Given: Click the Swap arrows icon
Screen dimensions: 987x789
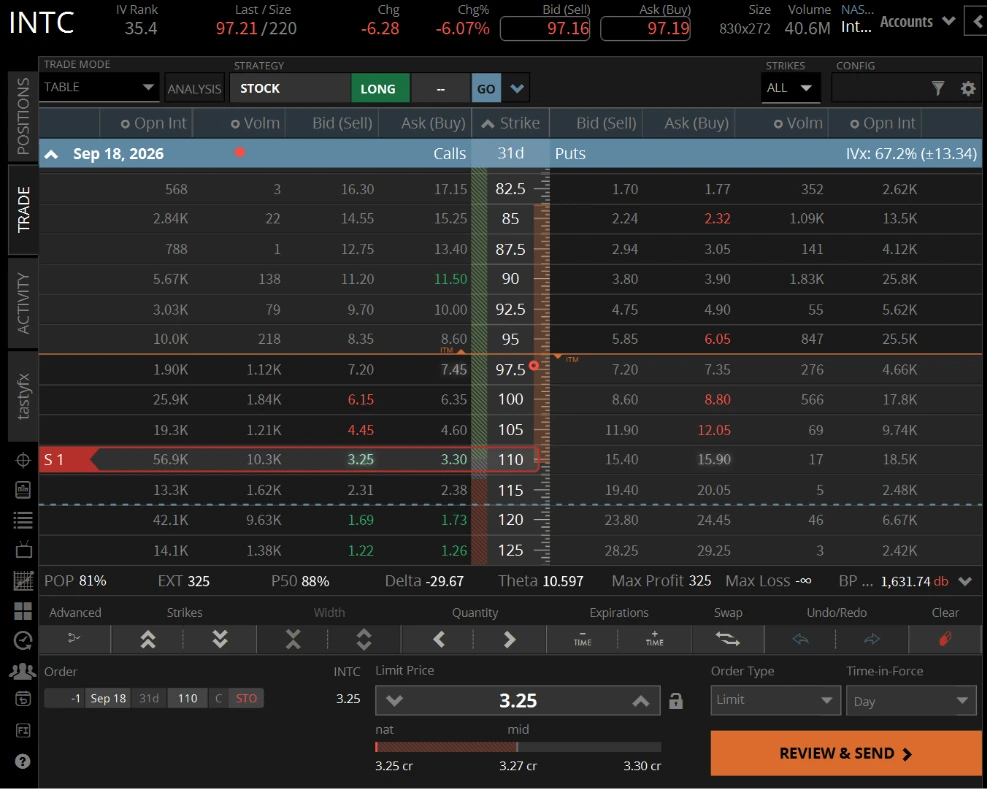Looking at the screenshot, I should point(728,639).
